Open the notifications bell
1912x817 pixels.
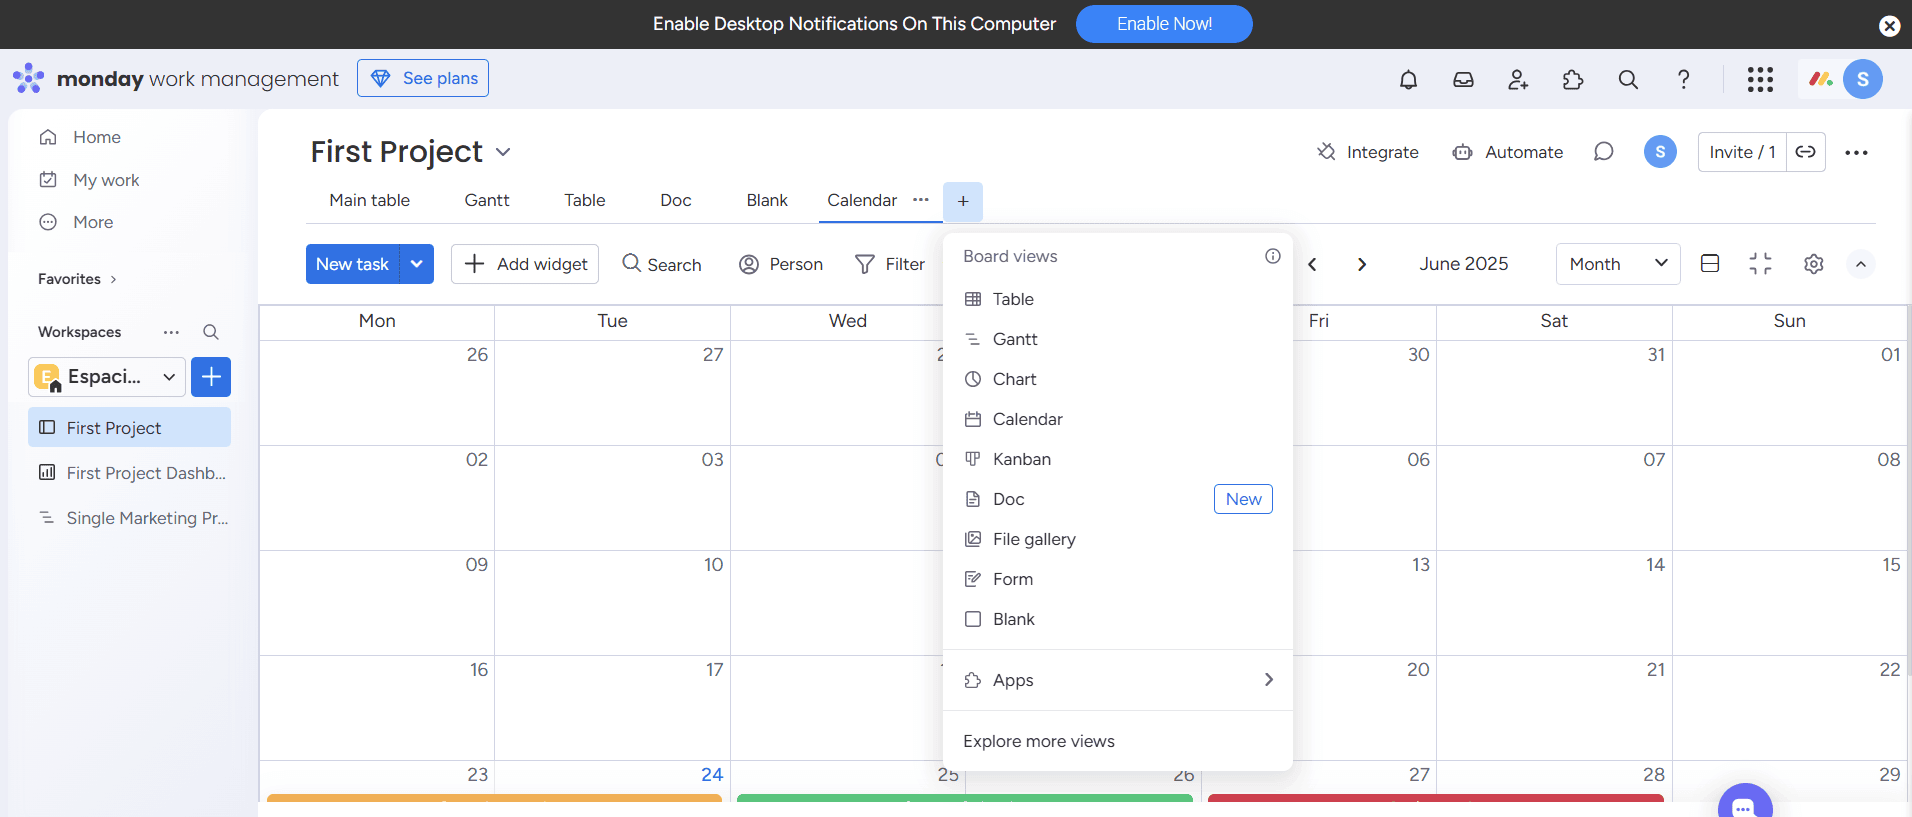(1408, 79)
